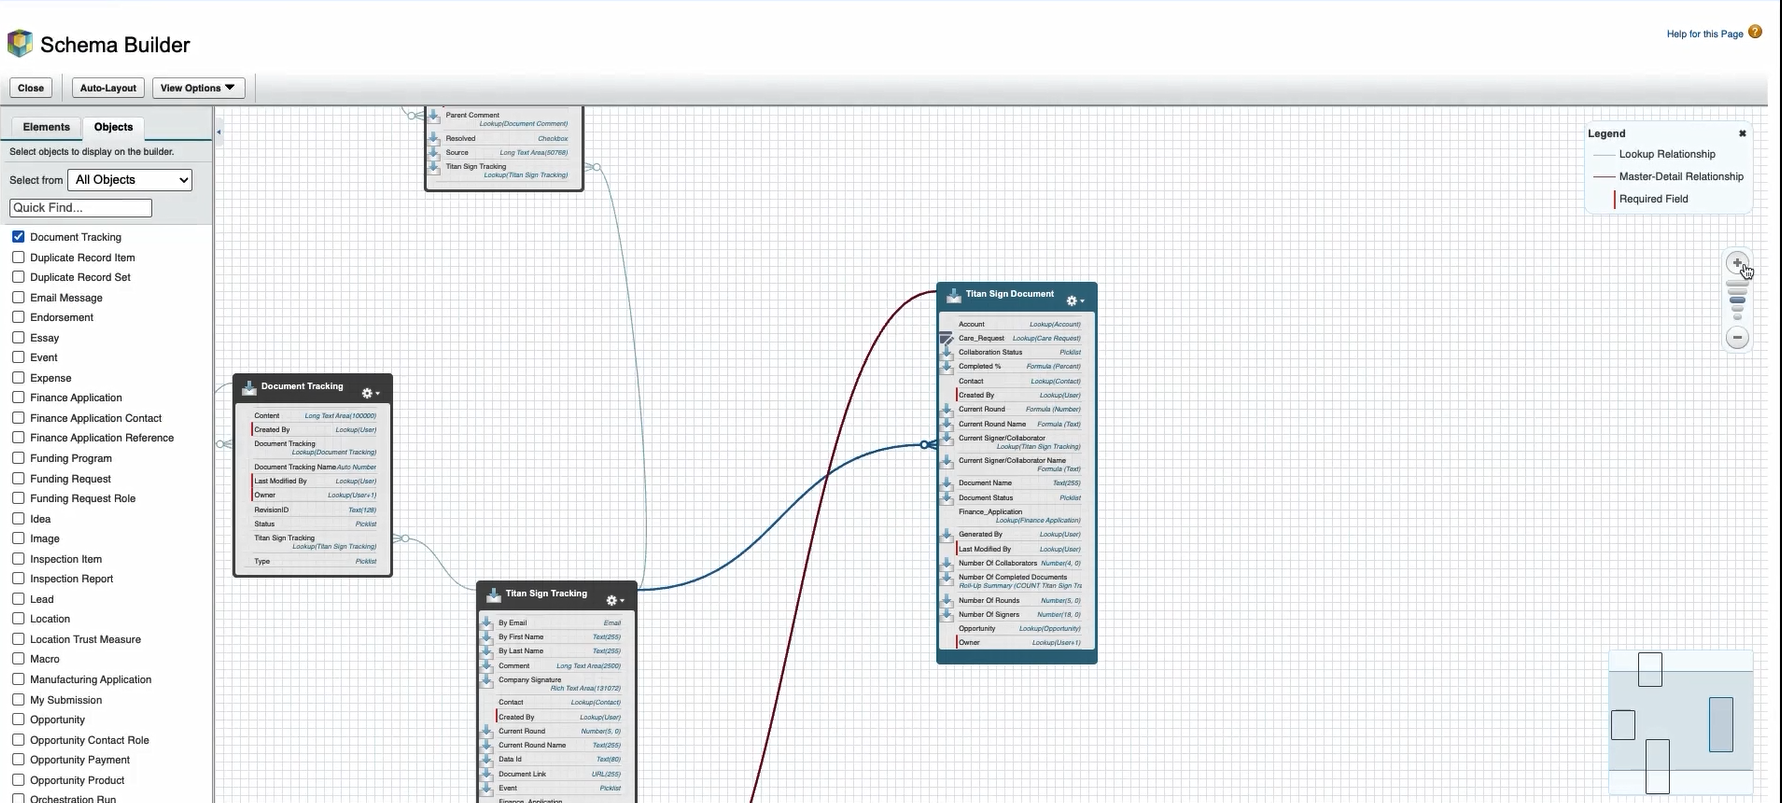Click the icon beside Document Link field
Screen dimensions: 1782x803
tap(487, 773)
